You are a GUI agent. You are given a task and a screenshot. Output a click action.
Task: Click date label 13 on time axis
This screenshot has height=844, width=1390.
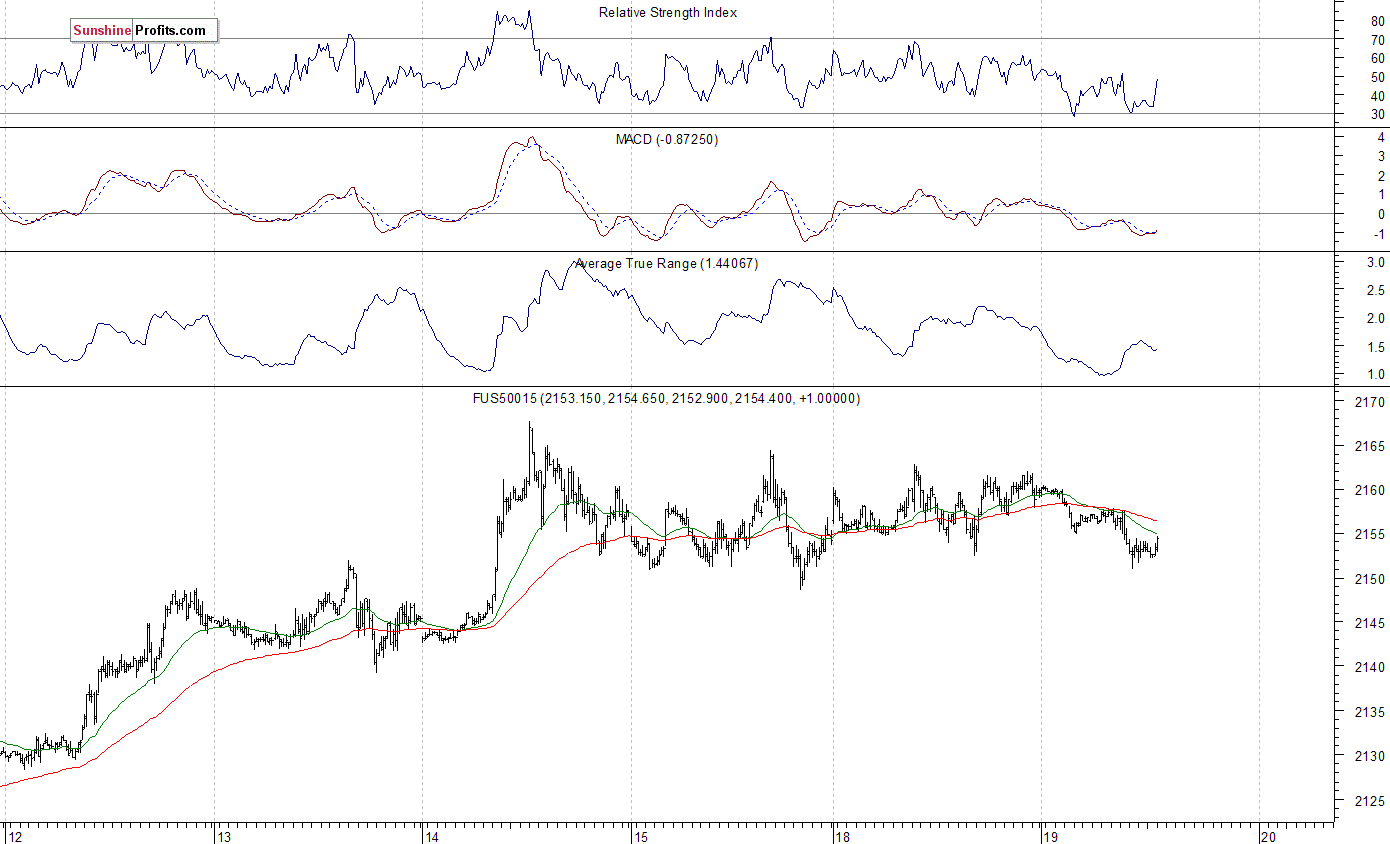(x=225, y=836)
